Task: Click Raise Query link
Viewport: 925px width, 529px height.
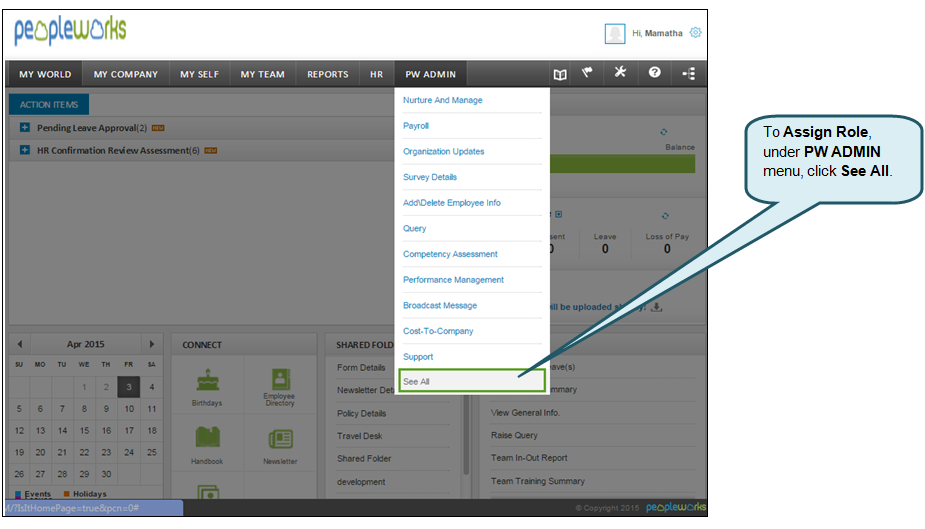Action: [x=514, y=435]
